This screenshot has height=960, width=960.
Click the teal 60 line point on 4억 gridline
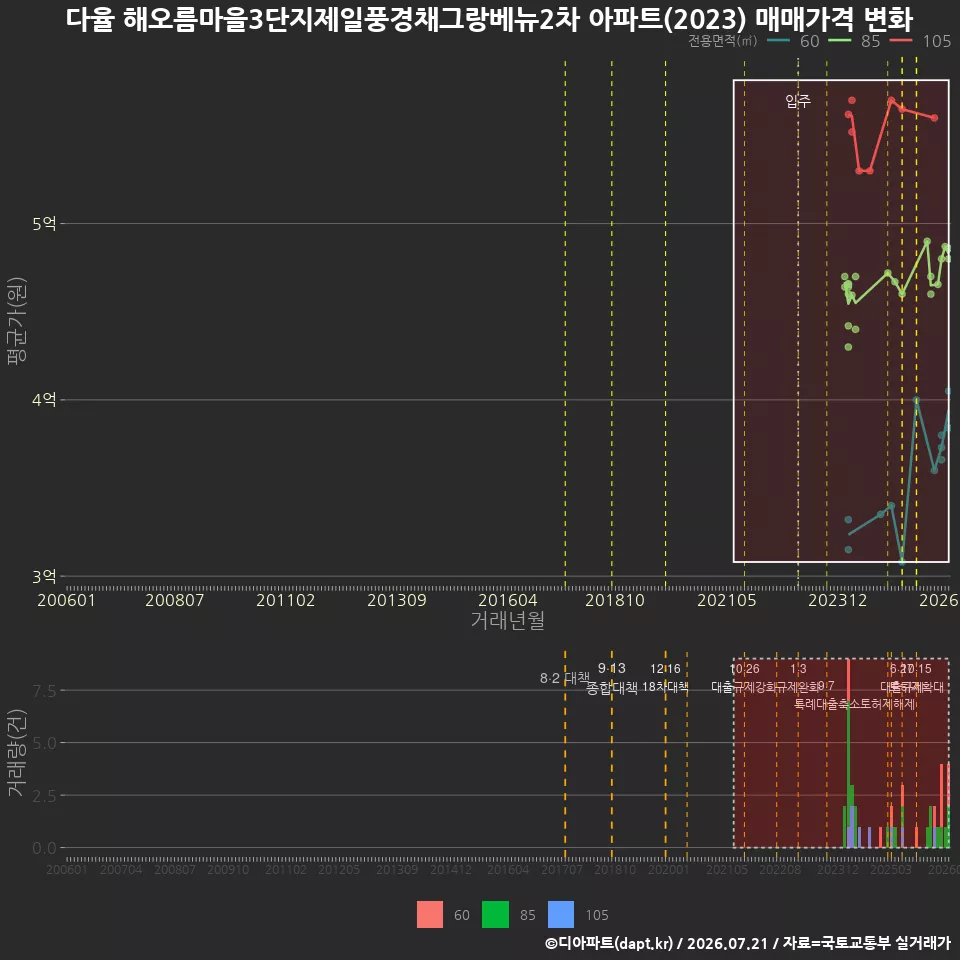click(x=916, y=400)
